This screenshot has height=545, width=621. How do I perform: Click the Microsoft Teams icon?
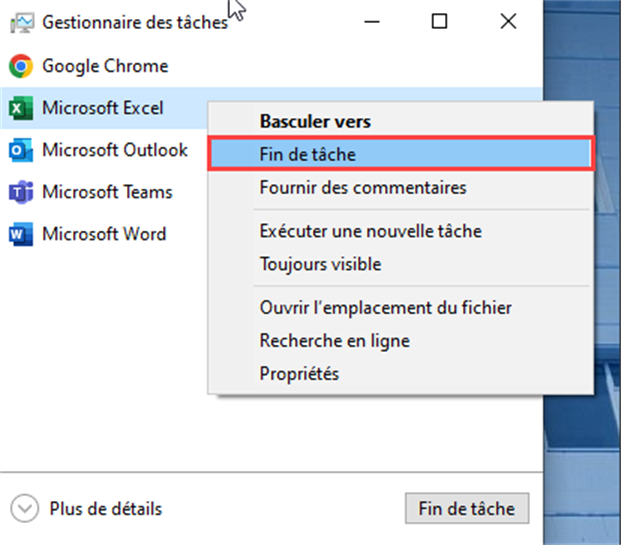(20, 192)
